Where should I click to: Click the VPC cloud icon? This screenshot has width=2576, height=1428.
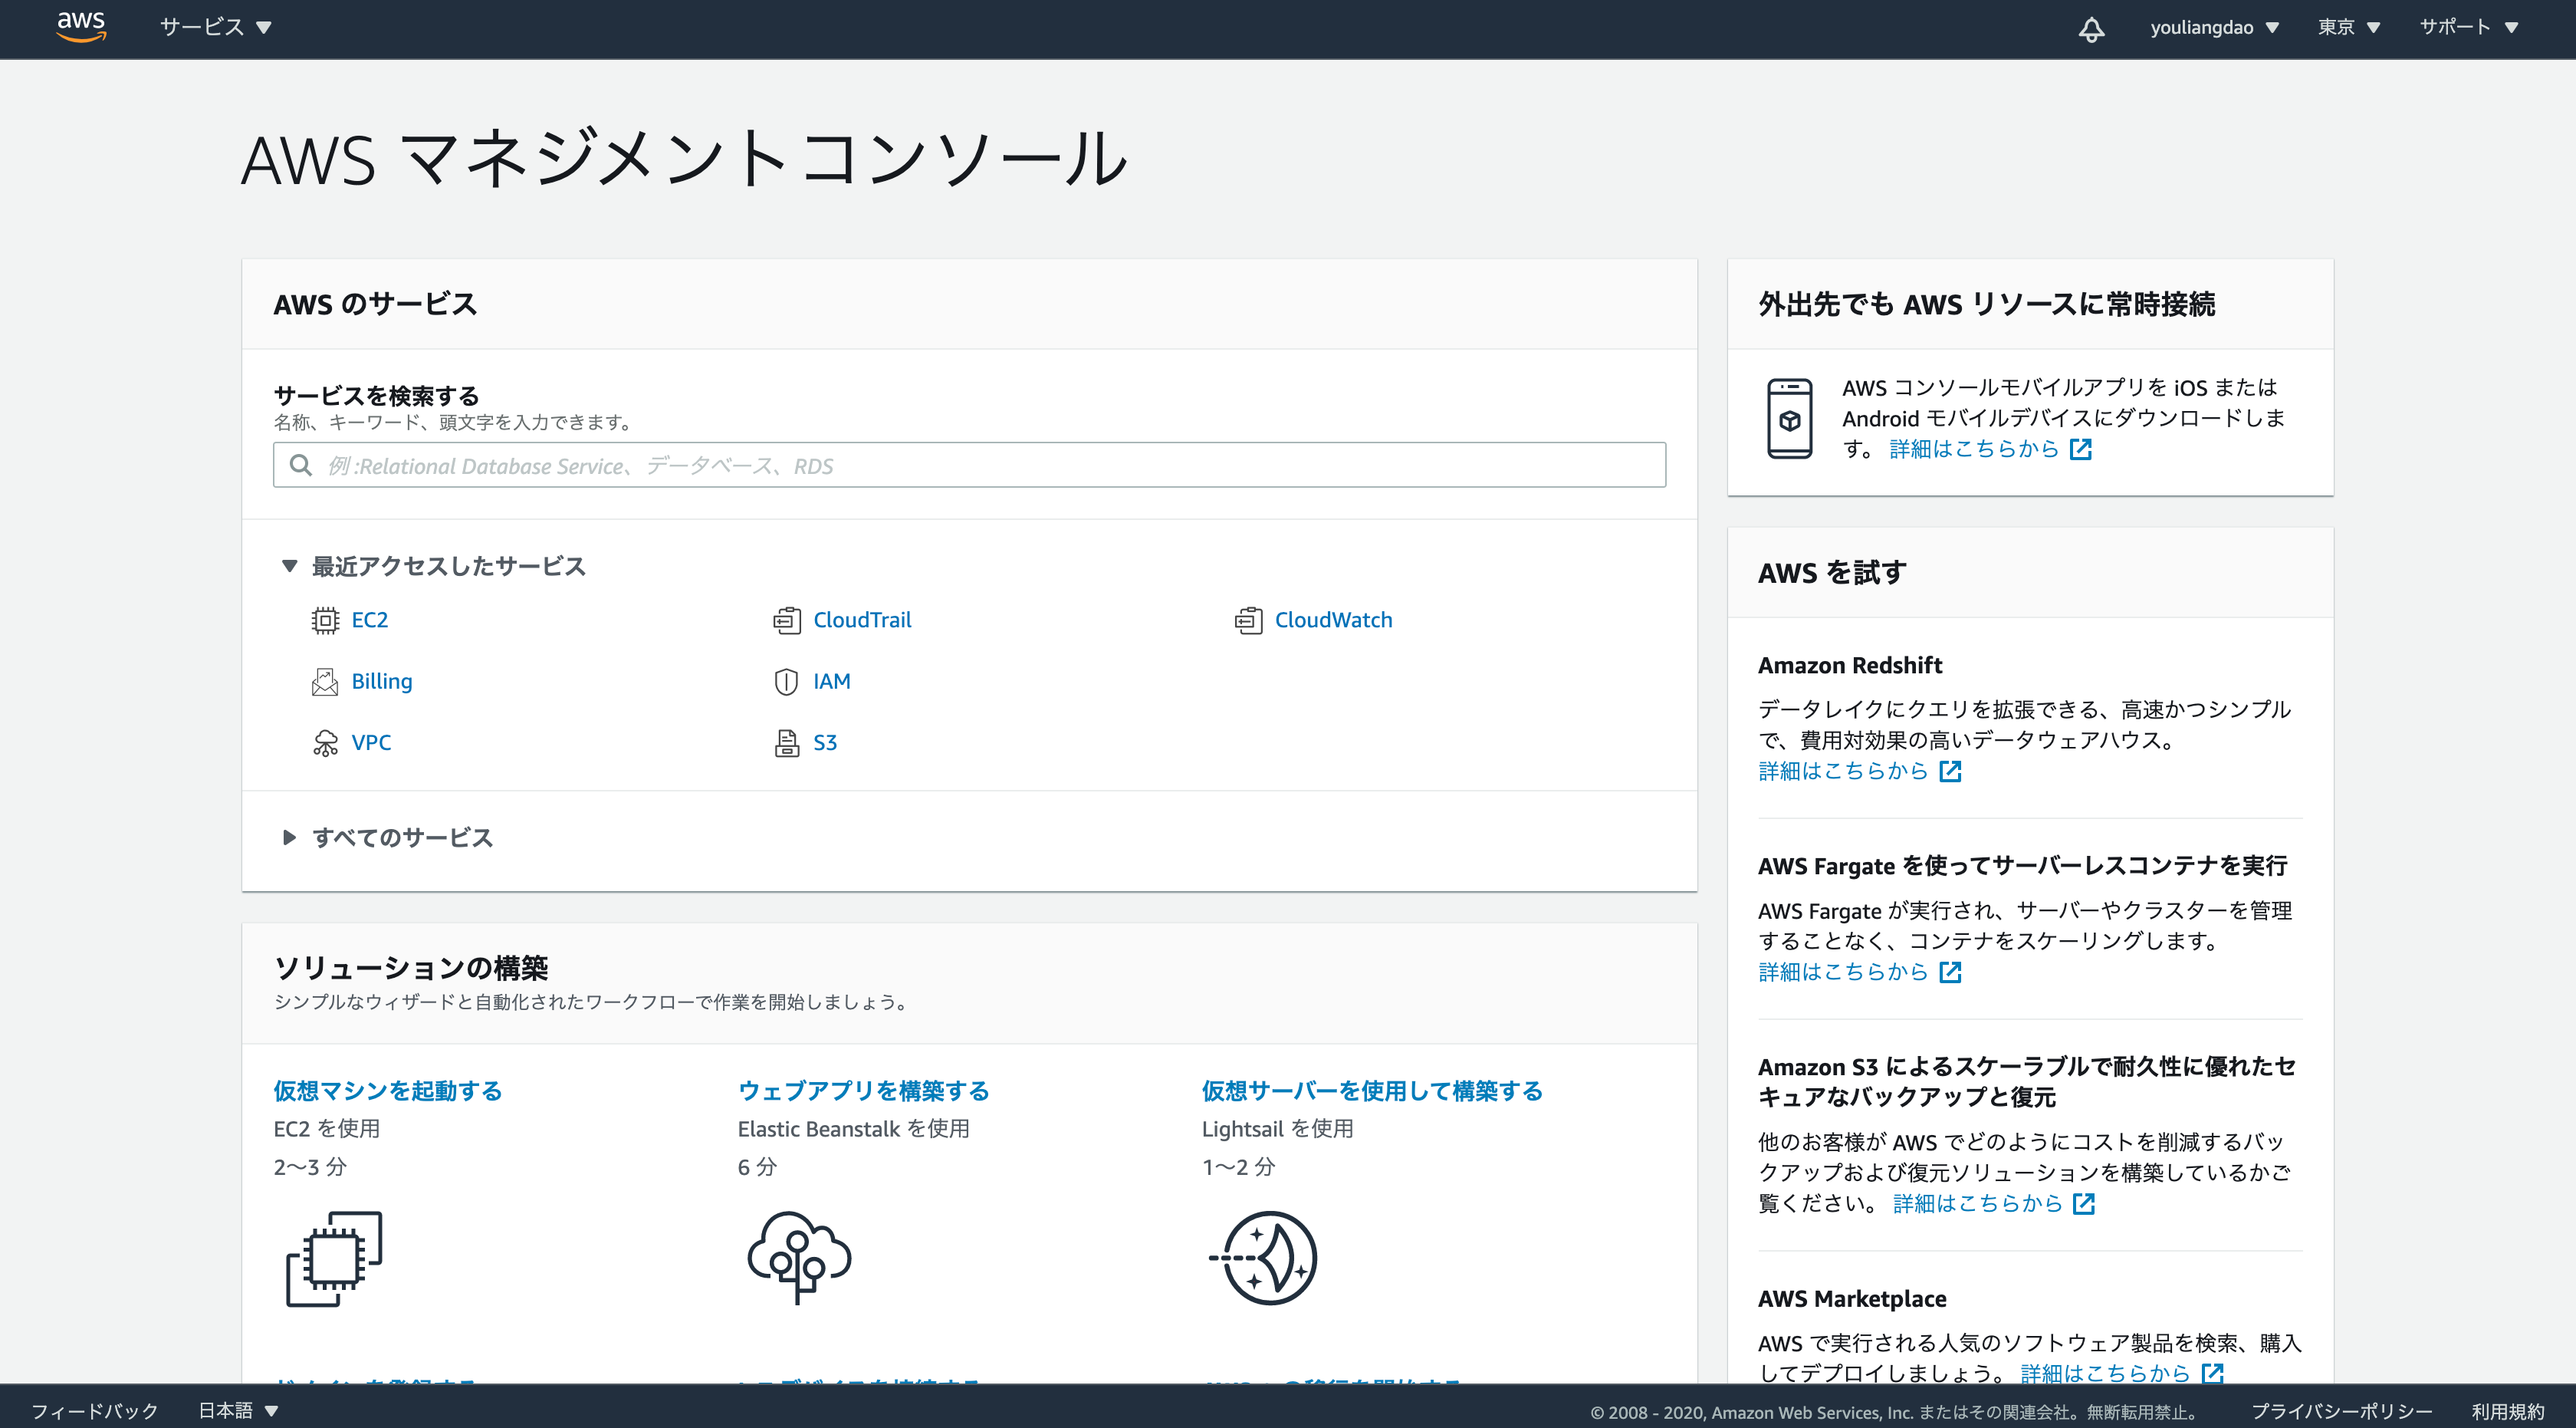coord(325,743)
